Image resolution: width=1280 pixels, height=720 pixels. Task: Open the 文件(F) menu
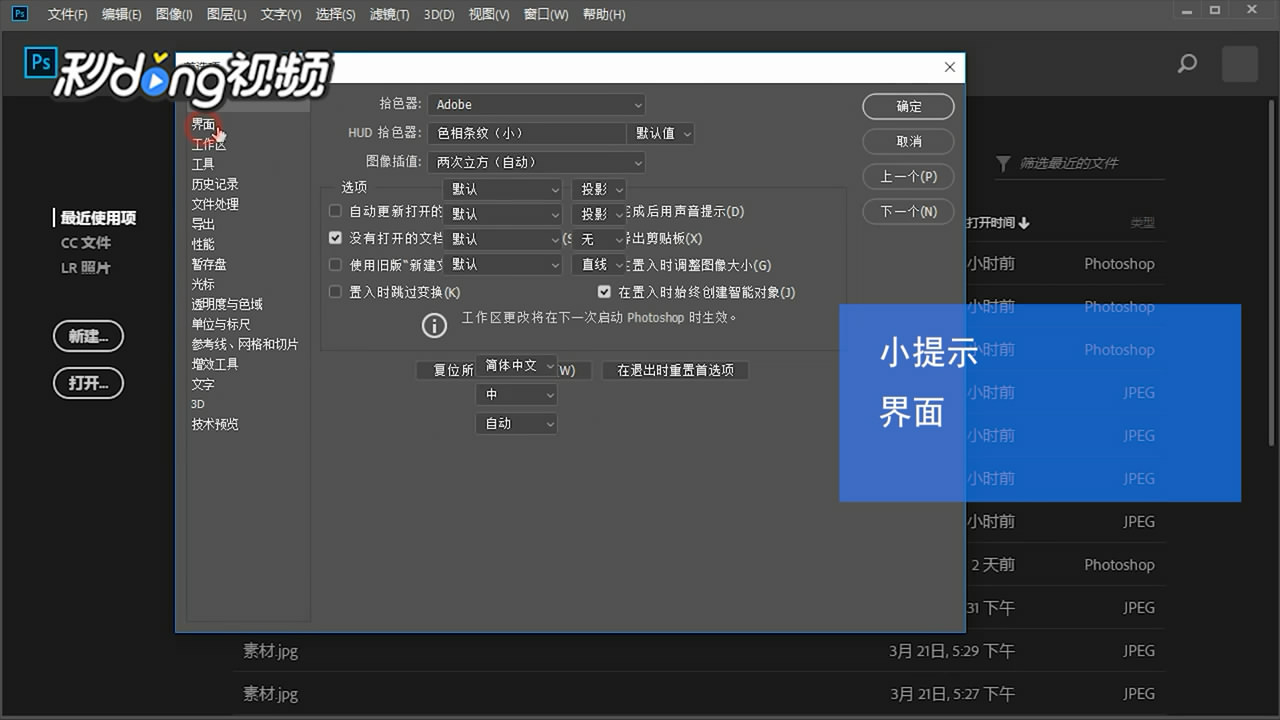[68, 14]
